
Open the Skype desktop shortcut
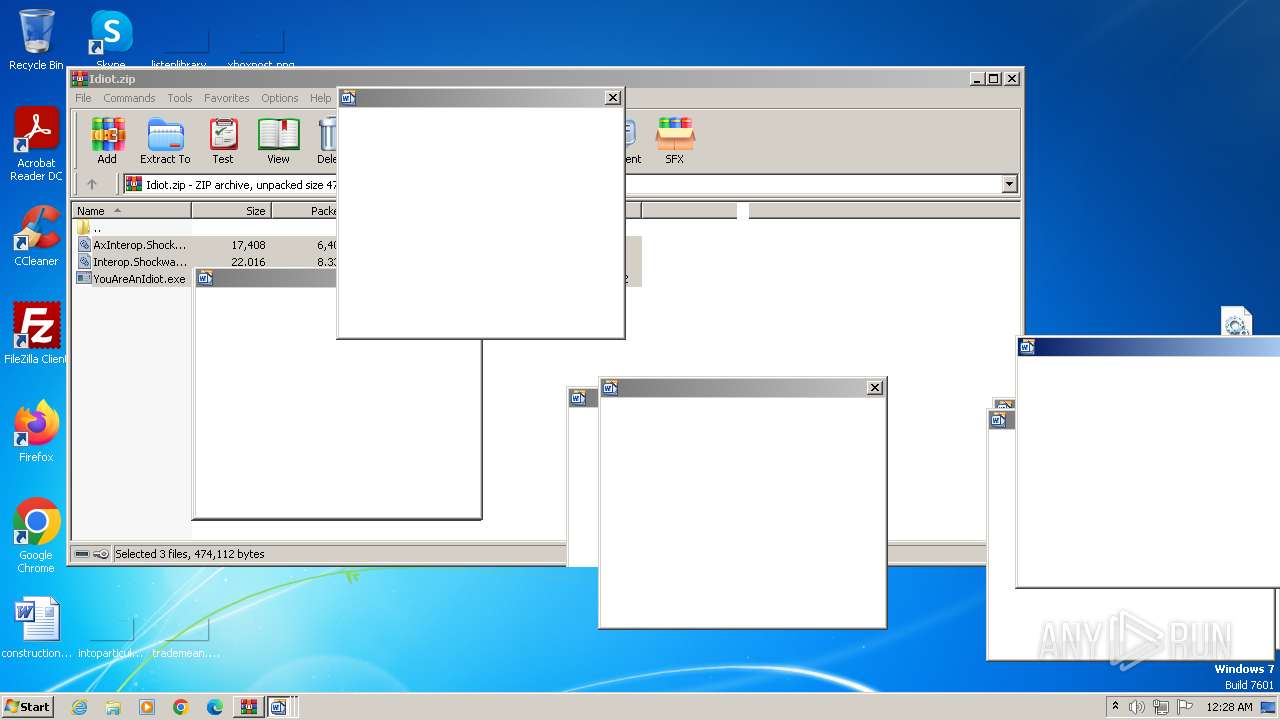click(110, 38)
